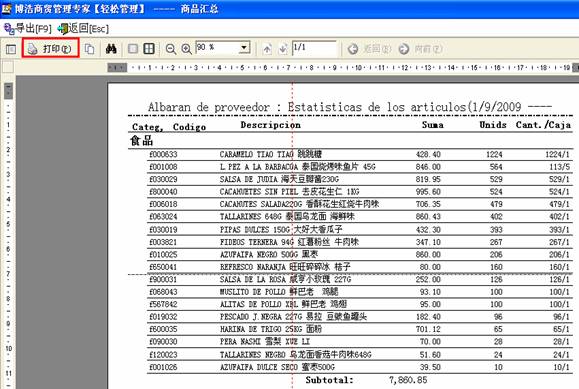Go back using 返回[Esc]
Image resolution: width=579 pixels, height=389 pixels.
(83, 28)
